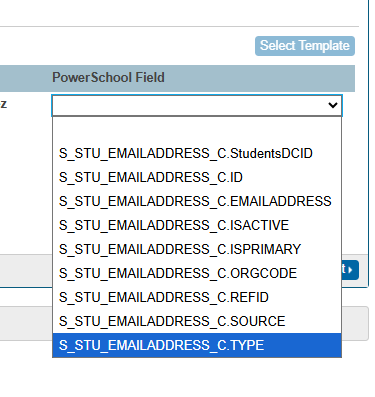Click the Select Template button
The height and width of the screenshot is (397, 375).
click(x=305, y=46)
